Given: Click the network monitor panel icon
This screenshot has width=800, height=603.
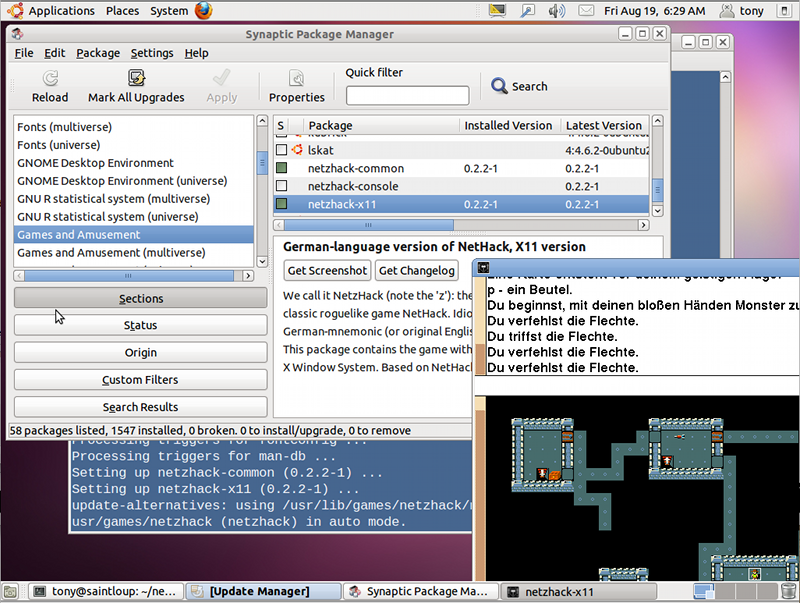Looking at the screenshot, I should [x=497, y=10].
